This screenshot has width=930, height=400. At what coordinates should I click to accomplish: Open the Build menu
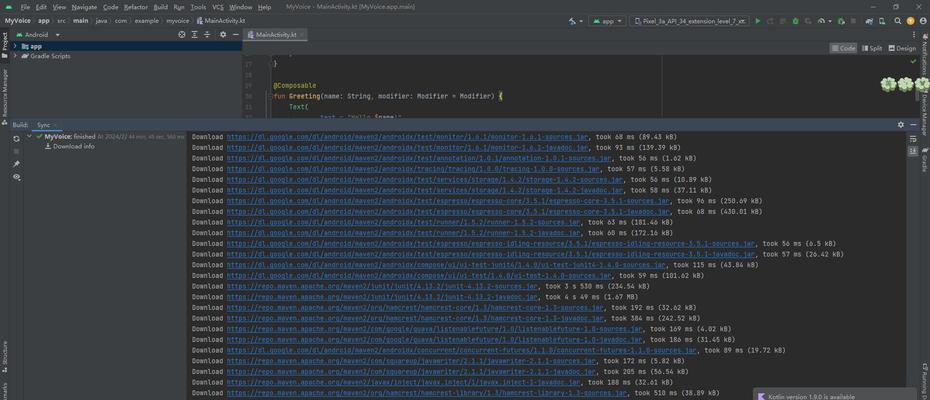(x=160, y=7)
